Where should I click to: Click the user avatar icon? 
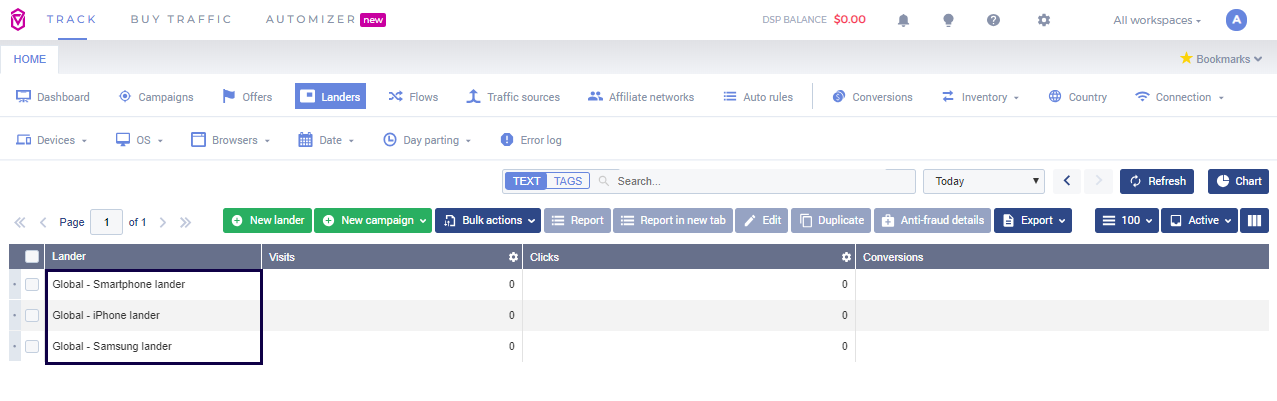click(1236, 20)
